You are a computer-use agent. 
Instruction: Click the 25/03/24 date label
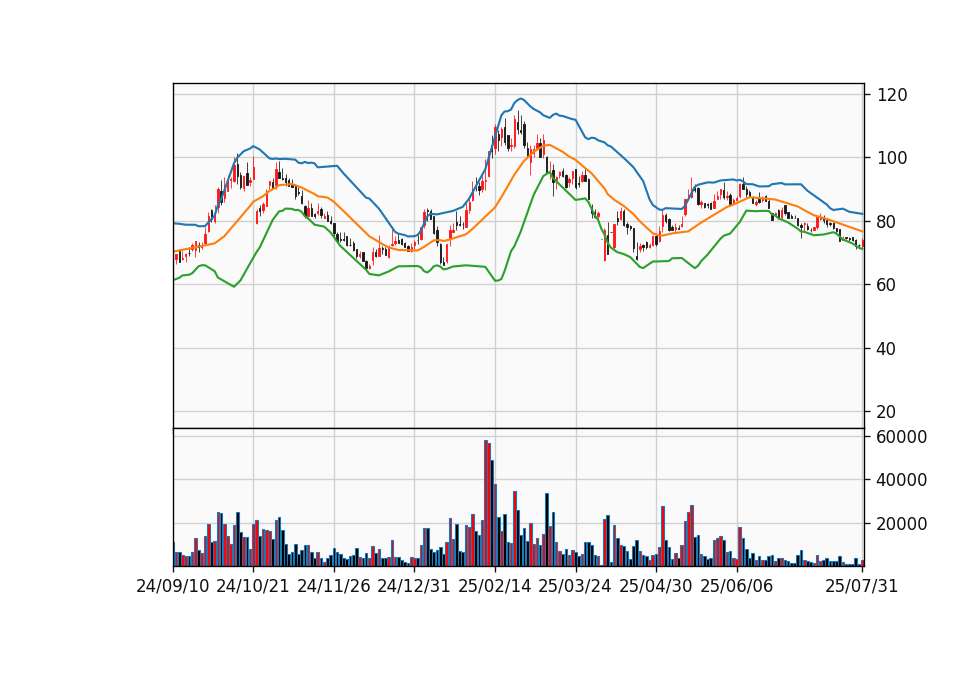(x=575, y=586)
